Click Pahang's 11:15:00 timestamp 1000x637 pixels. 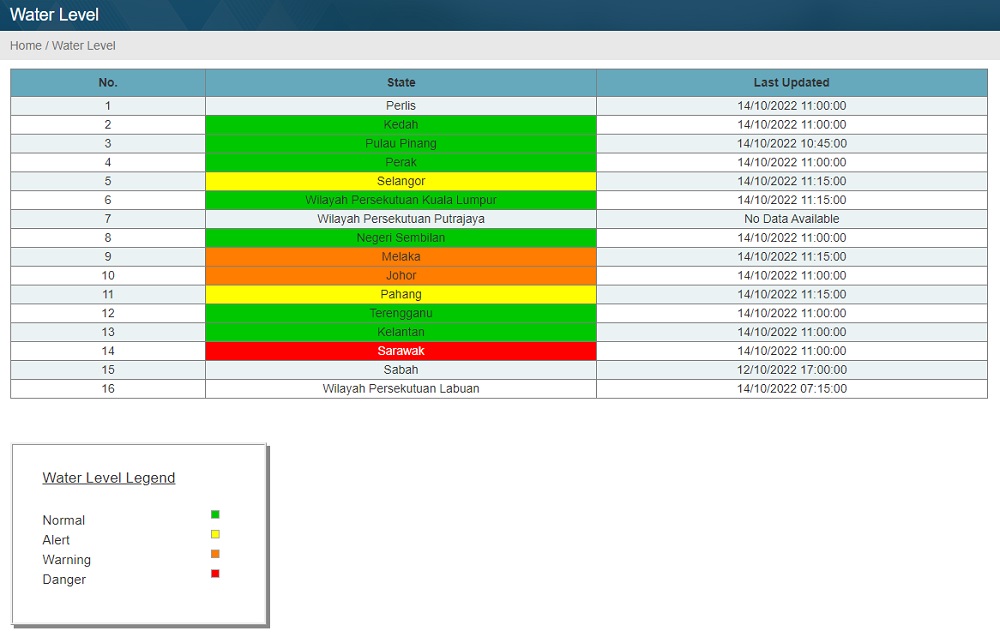[x=791, y=295]
